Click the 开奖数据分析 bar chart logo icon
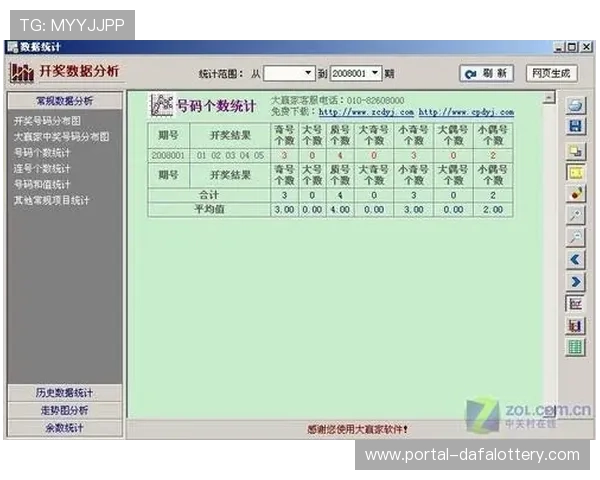 (x=21, y=72)
